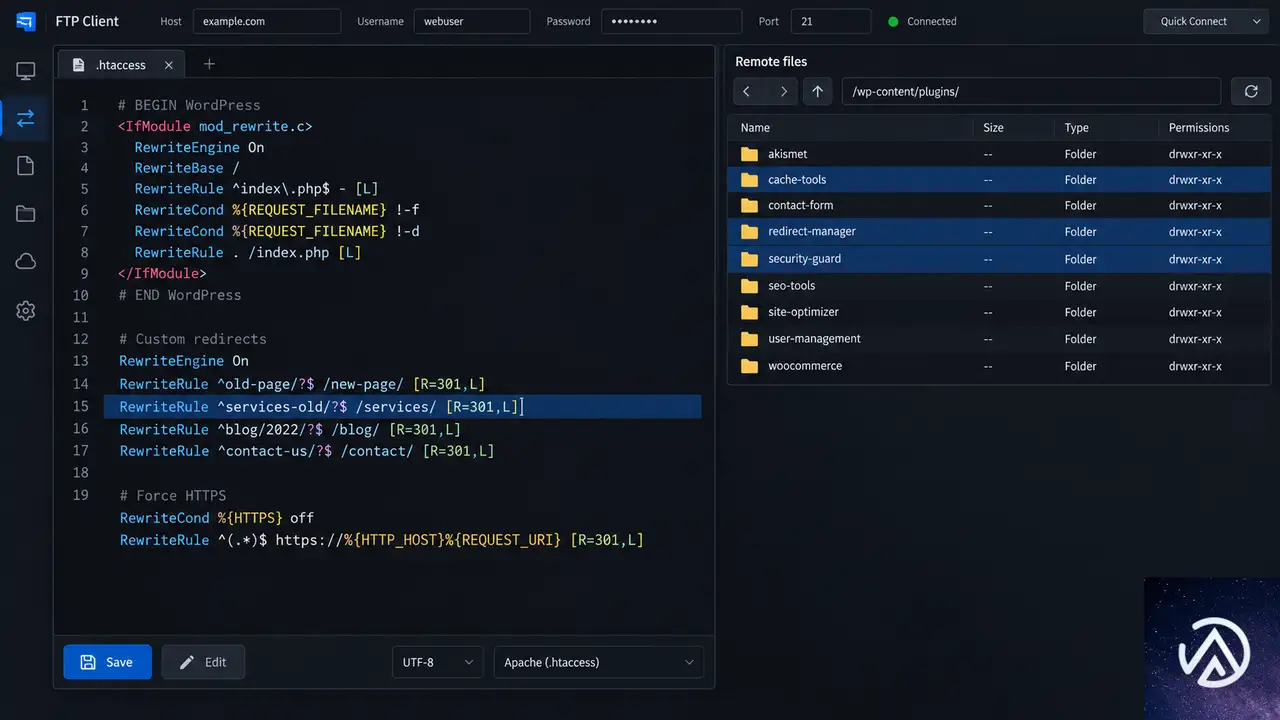This screenshot has height=720, width=1280.
Task: Select the user-management folder row
Action: [999, 339]
